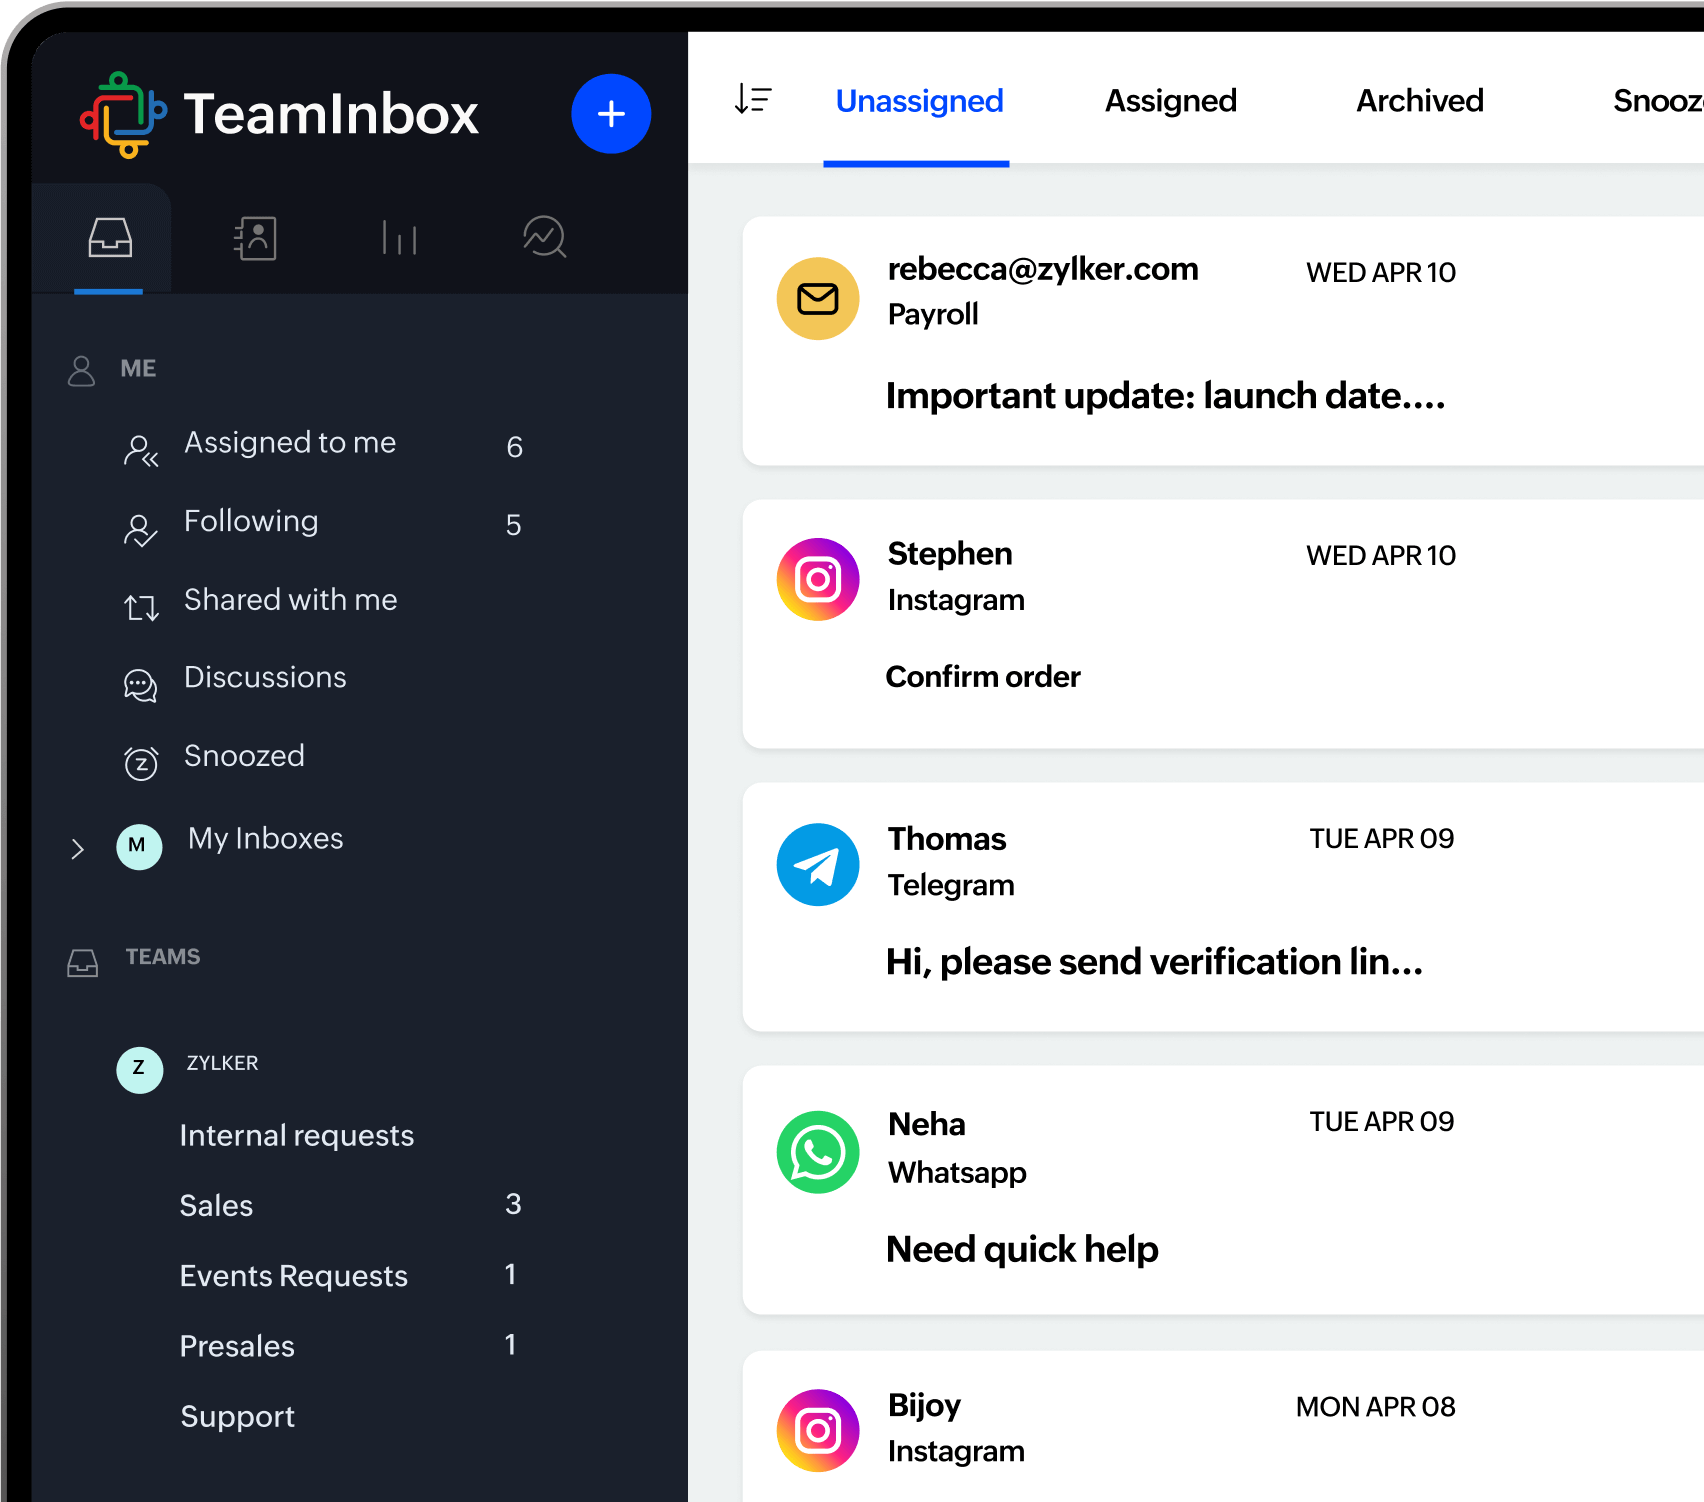Click the count 3 beside Sales
The width and height of the screenshot is (1704, 1502).
click(x=513, y=1204)
